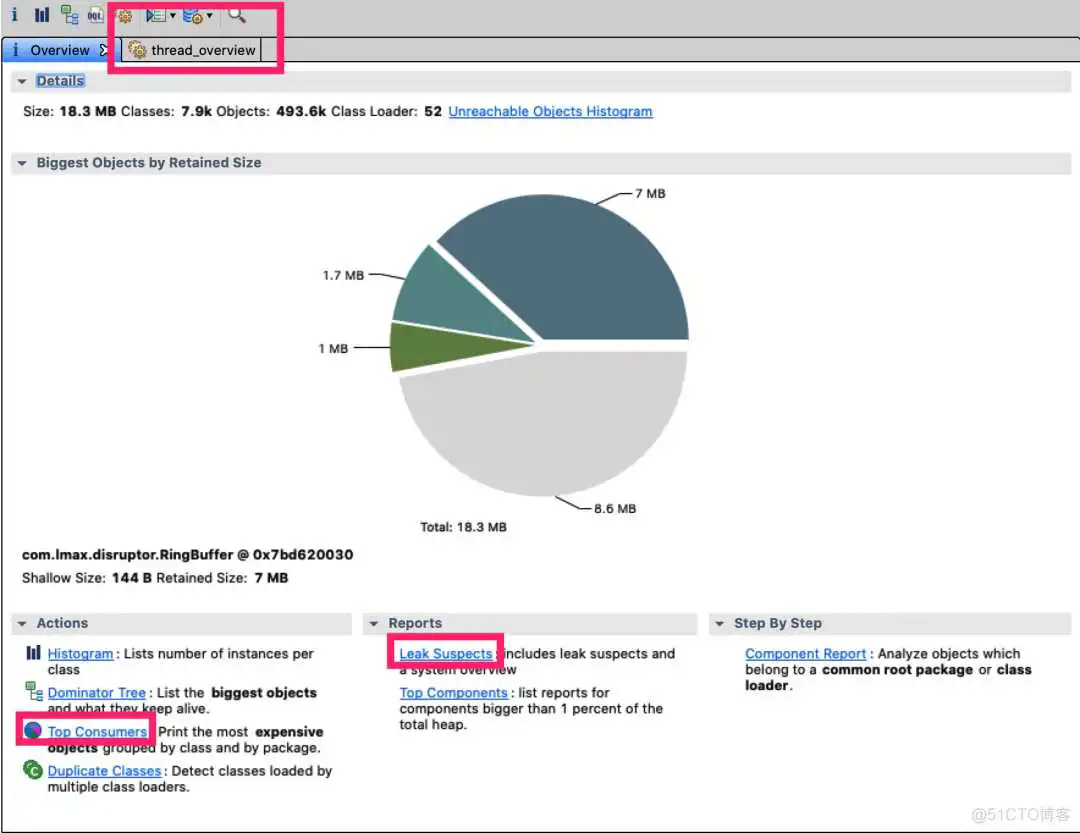Click the Overview info icon in toolbar
The width and height of the screenshot is (1080, 833).
[14, 15]
